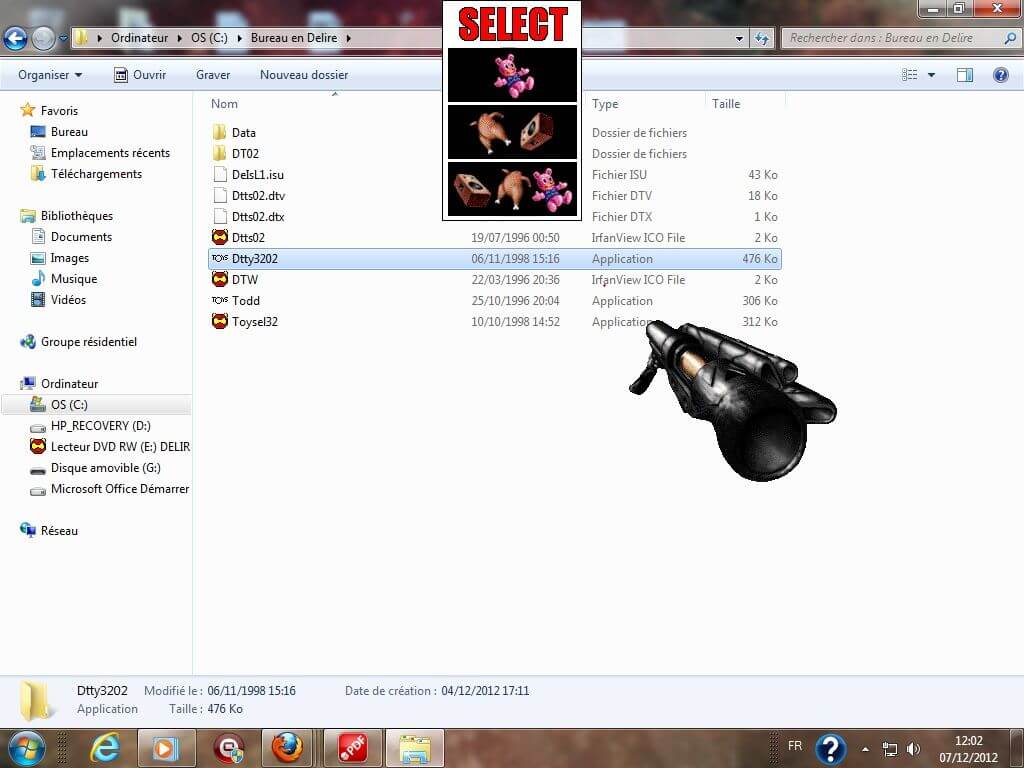Select the DeIsL1.isu file icon
The image size is (1024, 768).
220,174
